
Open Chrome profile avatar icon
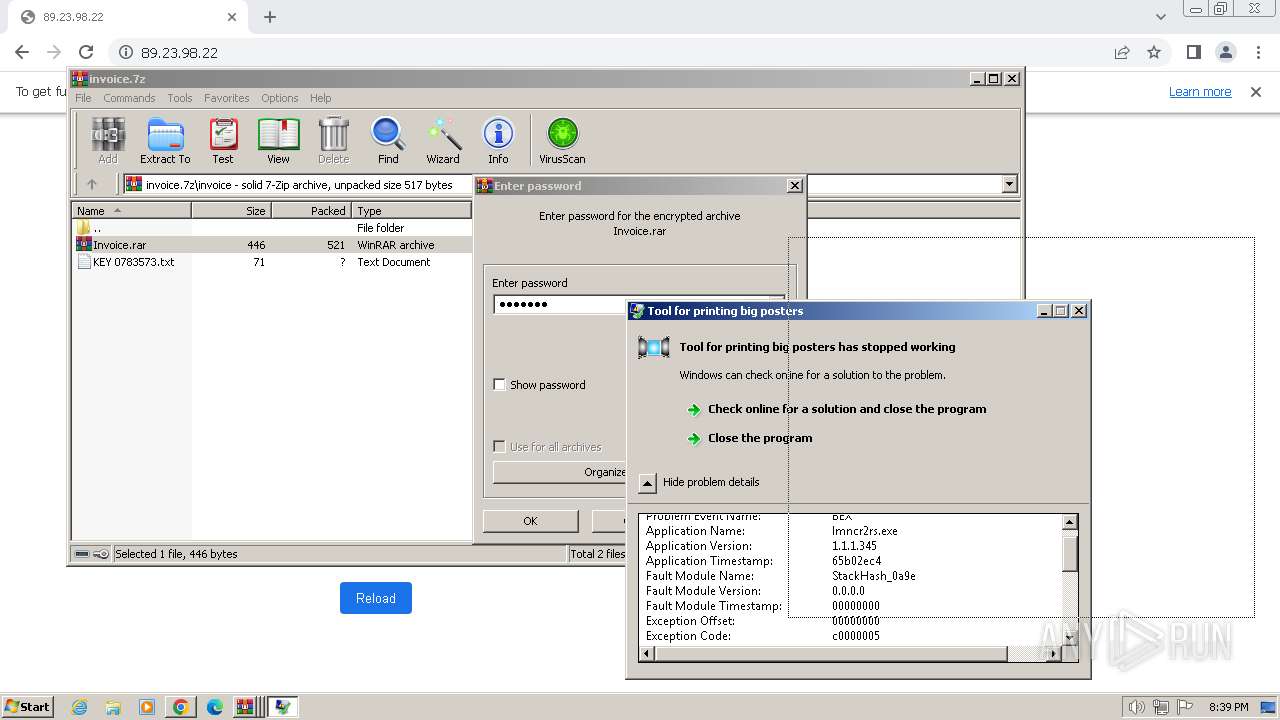click(x=1225, y=52)
